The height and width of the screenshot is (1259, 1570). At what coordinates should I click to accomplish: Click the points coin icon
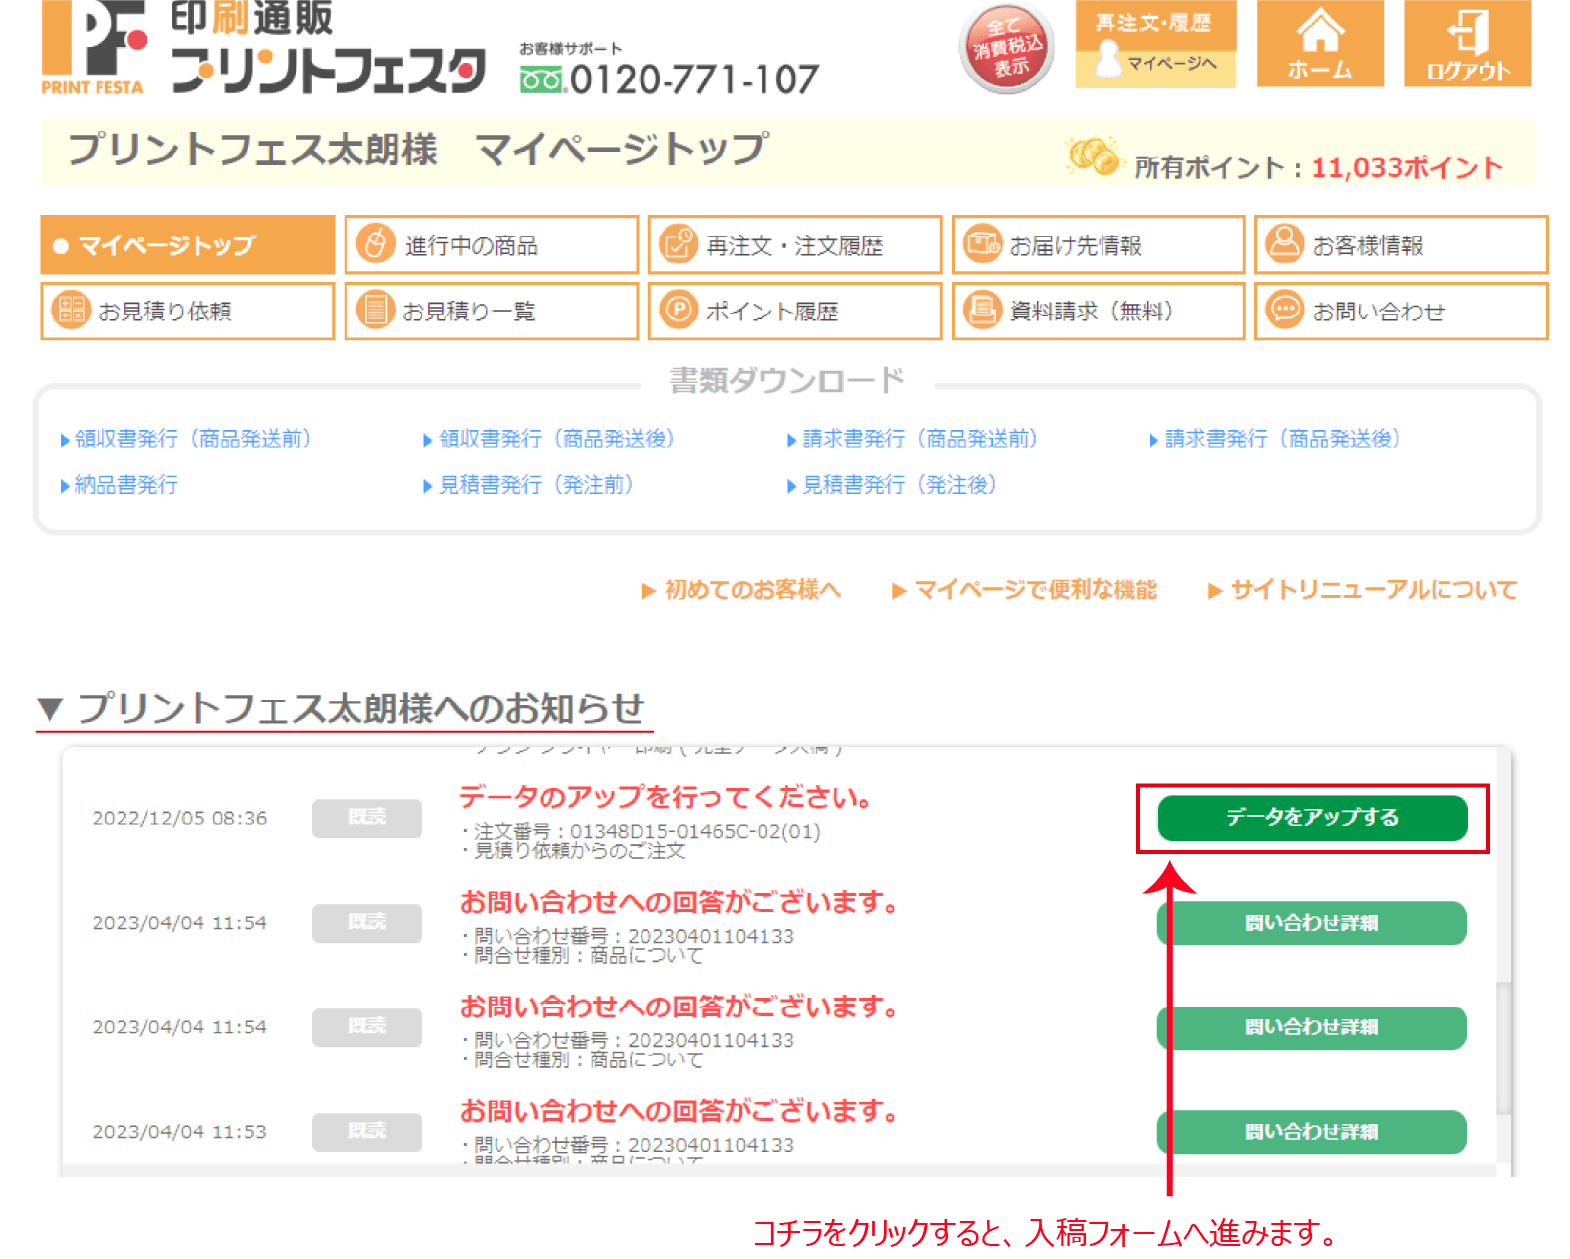point(1093,156)
